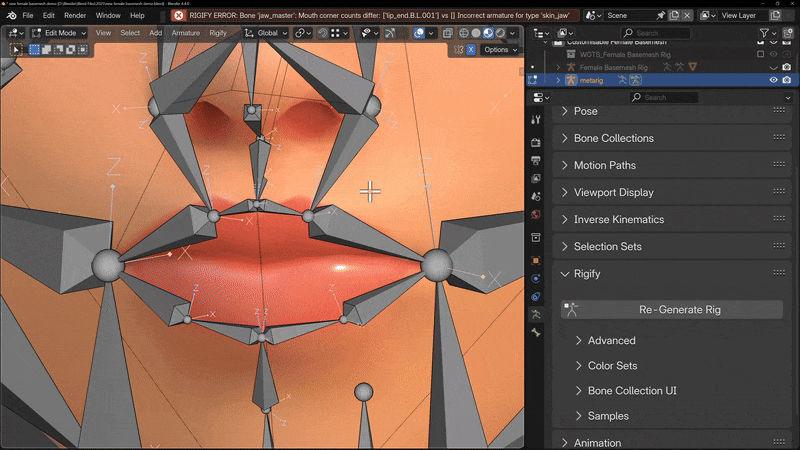Click the Re-Generate Rig button
This screenshot has width=800, height=450.
[x=679, y=310]
